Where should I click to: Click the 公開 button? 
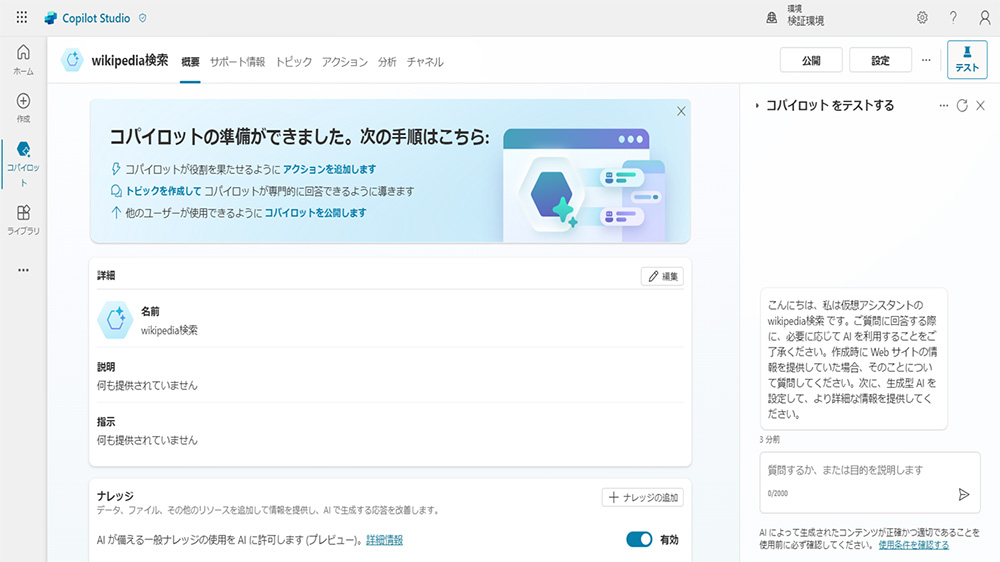pyautogui.click(x=811, y=60)
